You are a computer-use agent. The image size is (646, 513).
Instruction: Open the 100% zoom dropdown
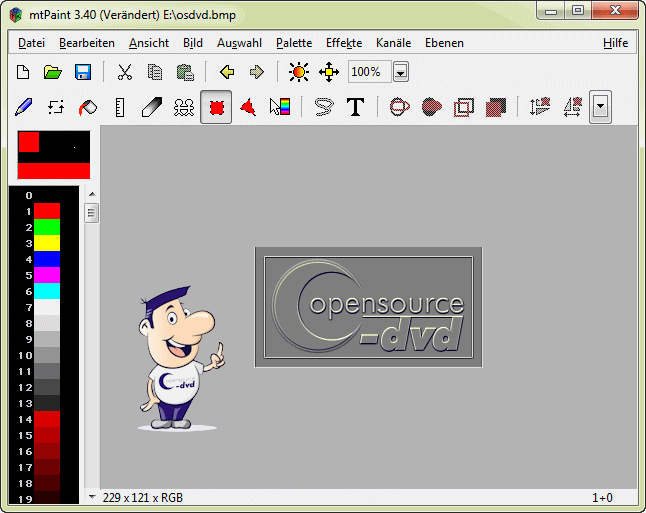pyautogui.click(x=400, y=72)
